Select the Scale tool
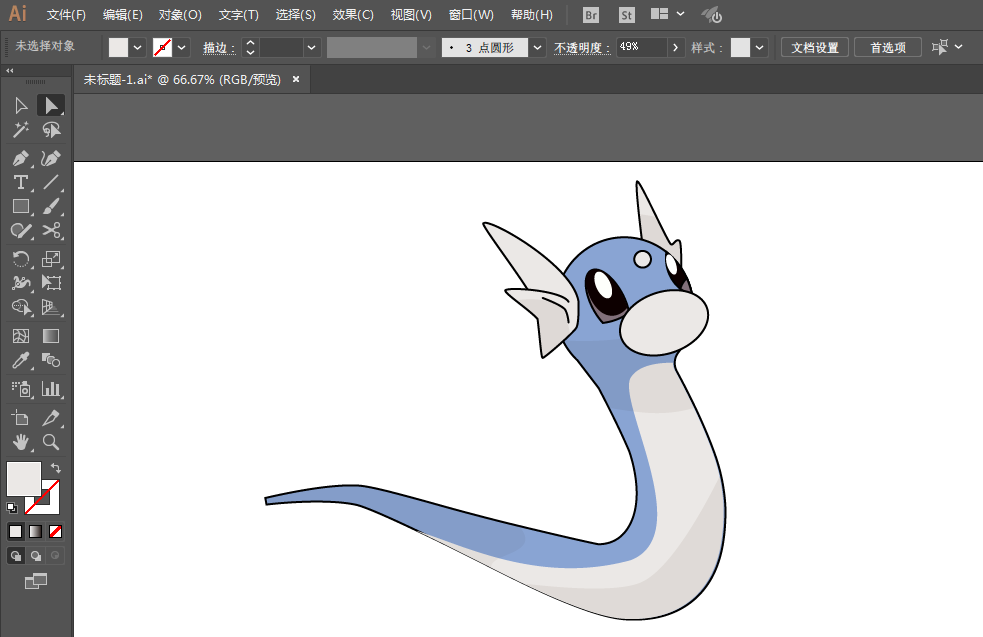Image resolution: width=983 pixels, height=637 pixels. [51, 258]
